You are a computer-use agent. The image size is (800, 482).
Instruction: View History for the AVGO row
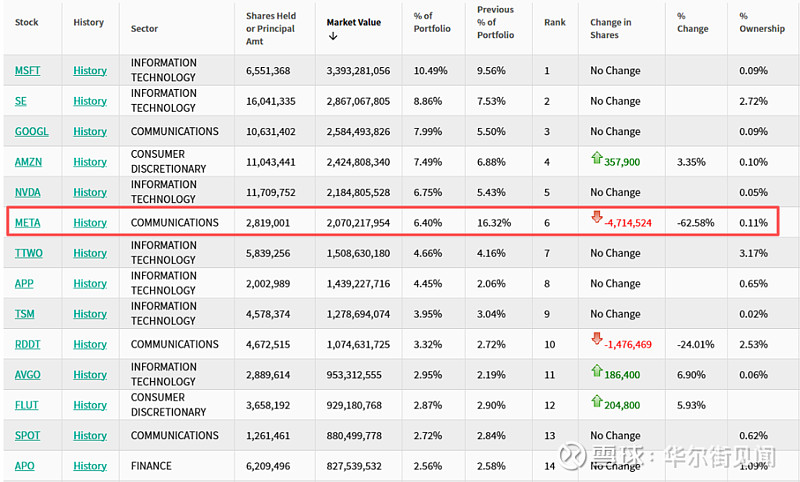click(90, 375)
